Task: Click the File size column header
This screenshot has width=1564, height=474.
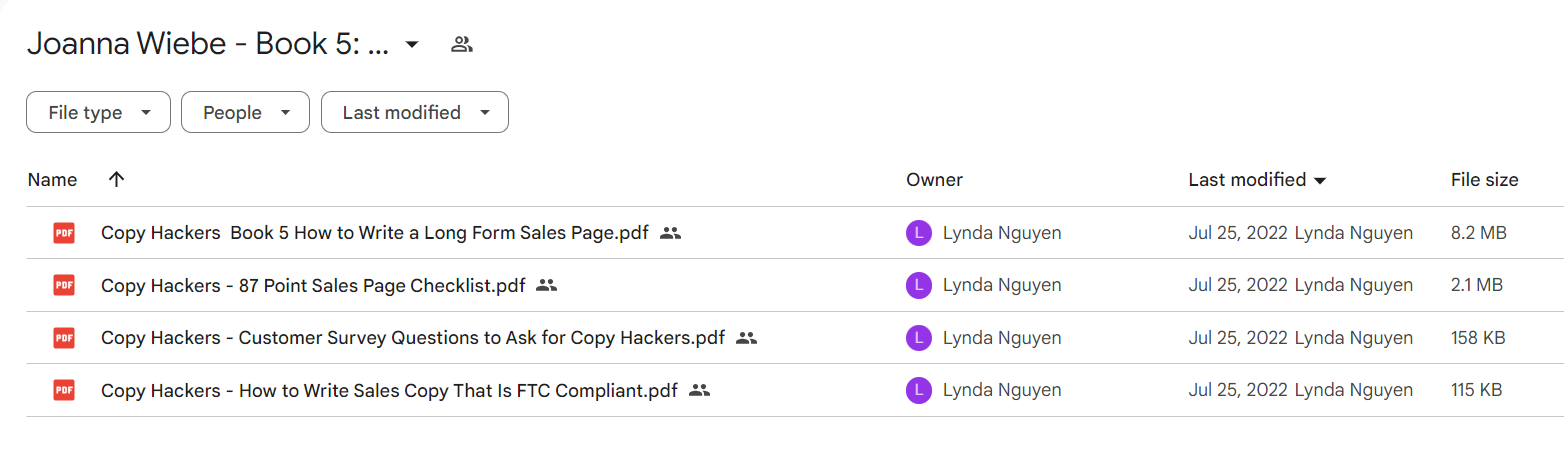Action: point(1484,180)
